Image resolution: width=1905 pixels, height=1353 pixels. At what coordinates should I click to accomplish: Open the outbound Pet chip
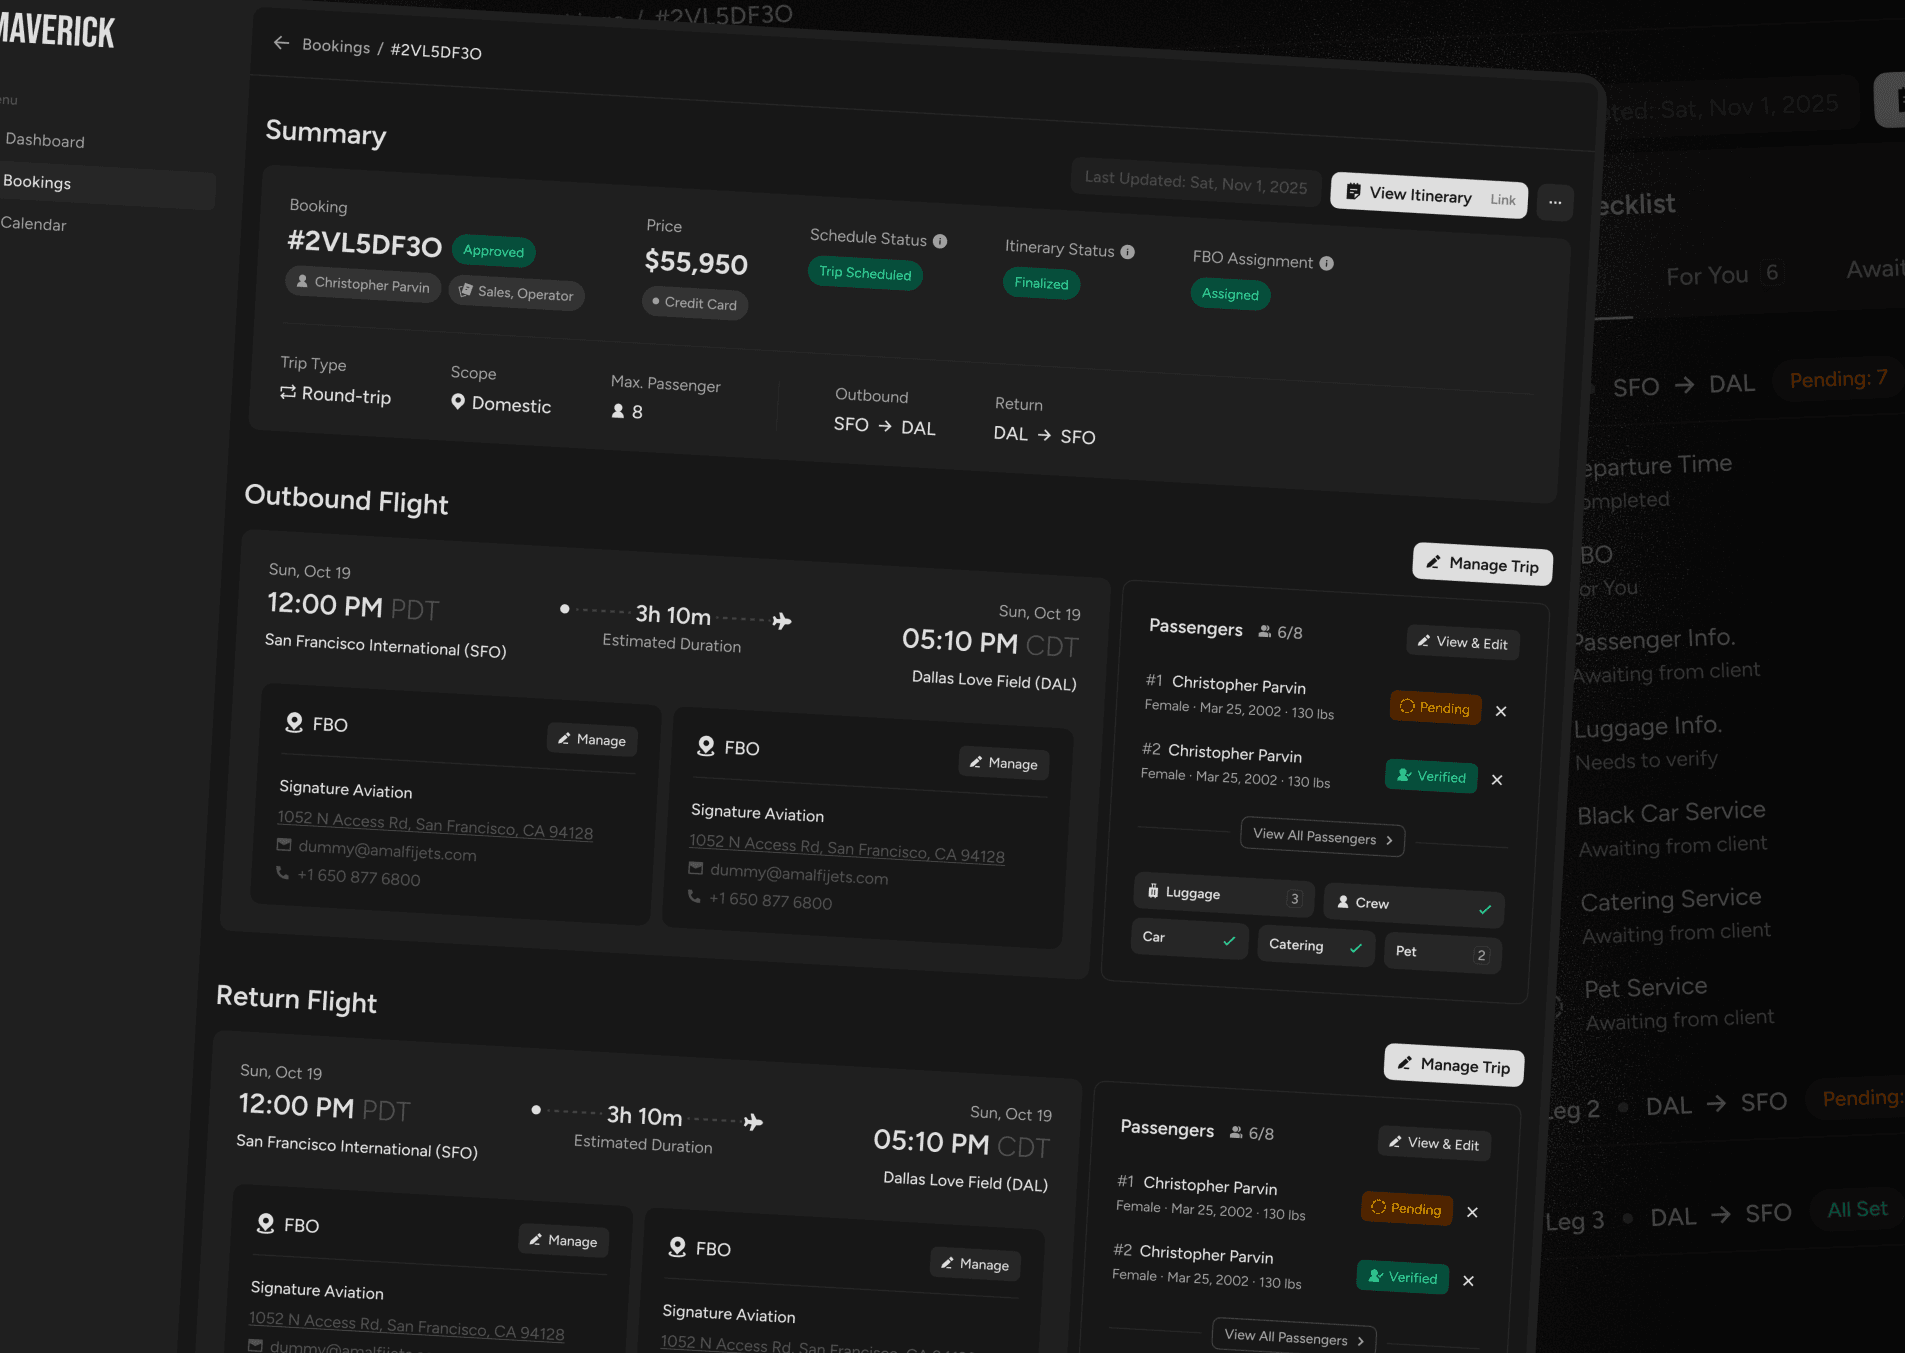(x=1442, y=954)
